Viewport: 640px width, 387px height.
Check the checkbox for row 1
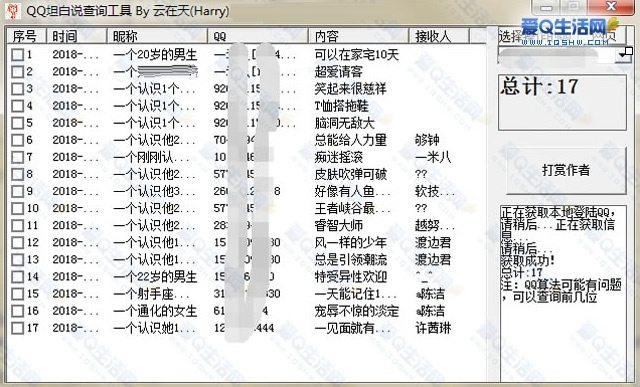point(18,55)
